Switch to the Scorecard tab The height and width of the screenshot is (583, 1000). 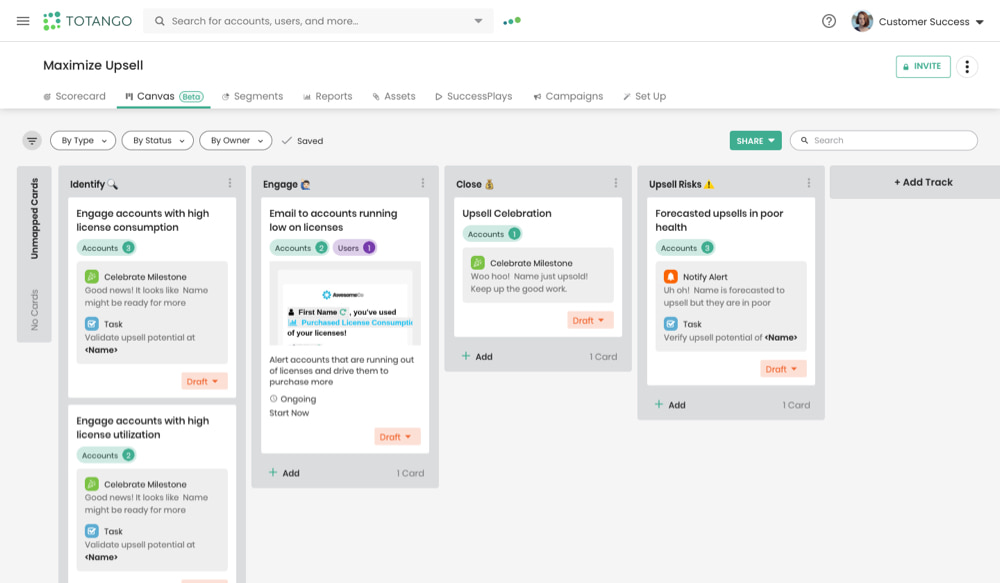[75, 96]
